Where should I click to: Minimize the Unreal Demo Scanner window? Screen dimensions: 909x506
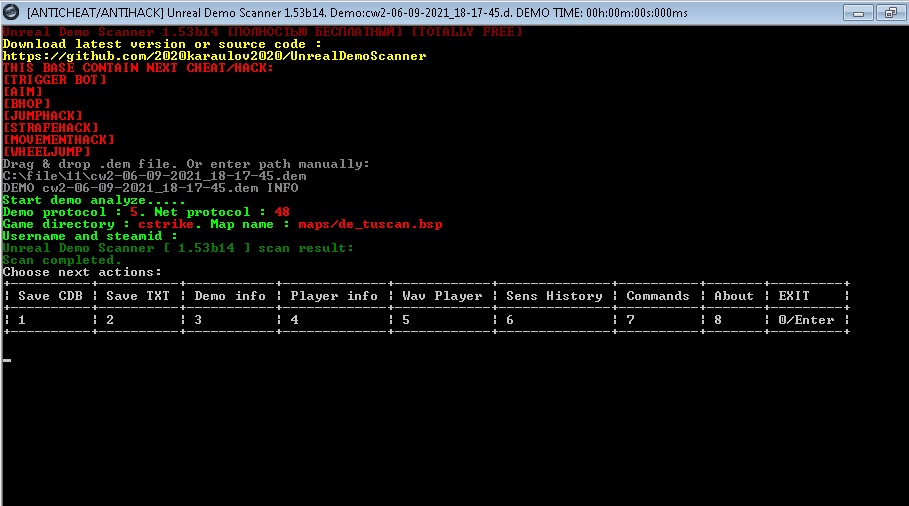point(858,13)
